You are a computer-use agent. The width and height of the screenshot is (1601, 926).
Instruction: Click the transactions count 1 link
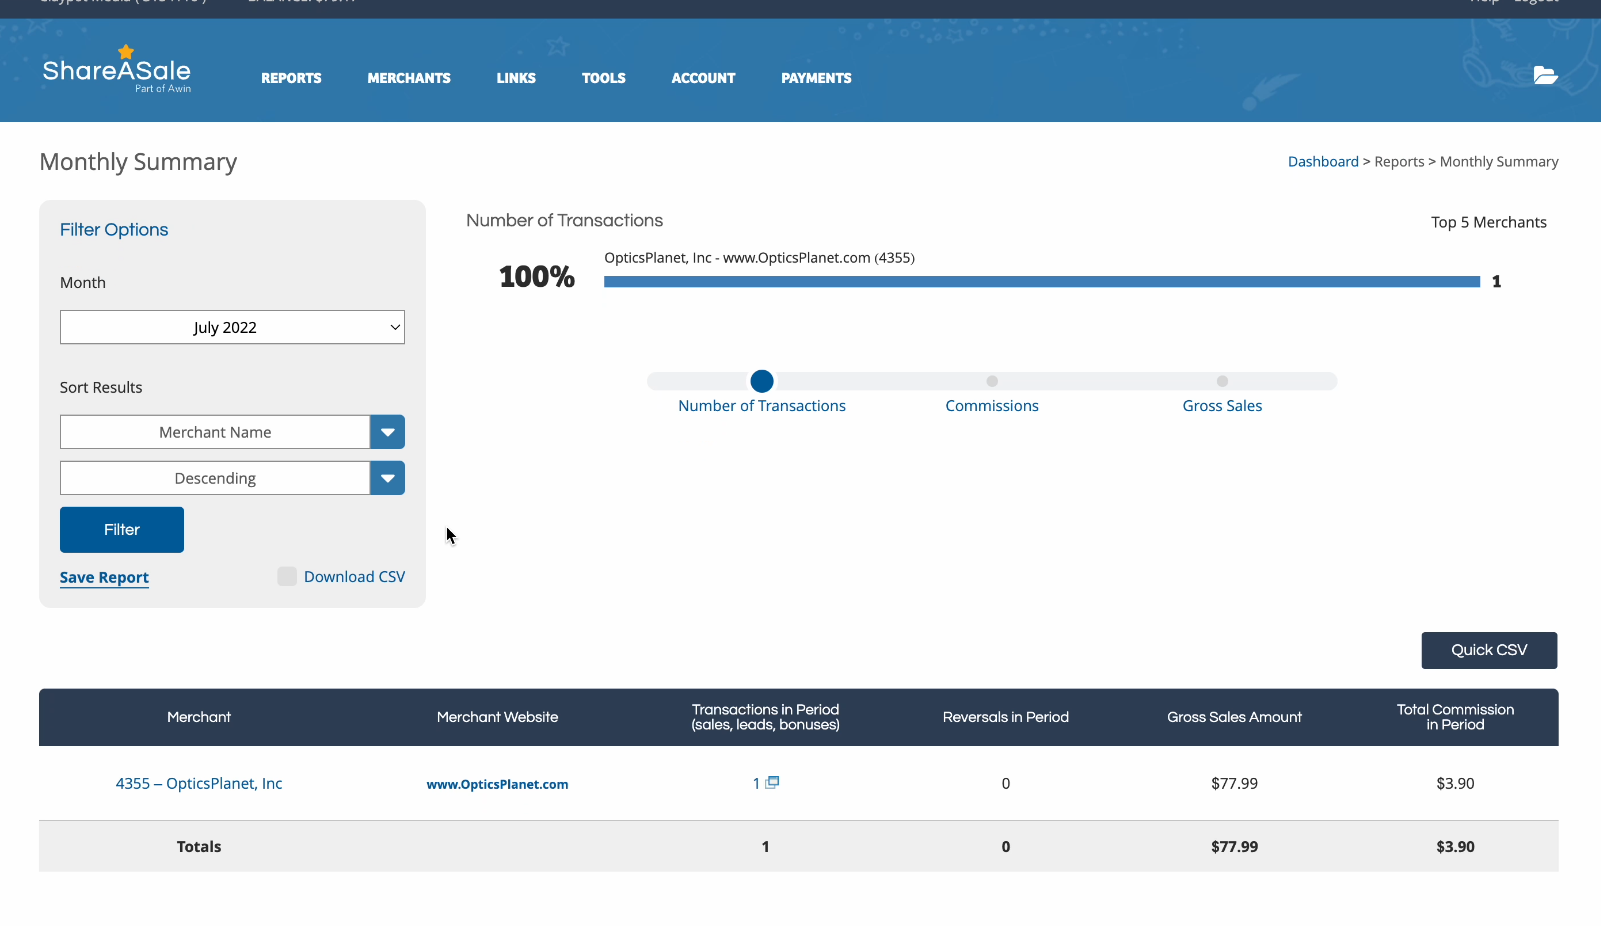(x=757, y=784)
